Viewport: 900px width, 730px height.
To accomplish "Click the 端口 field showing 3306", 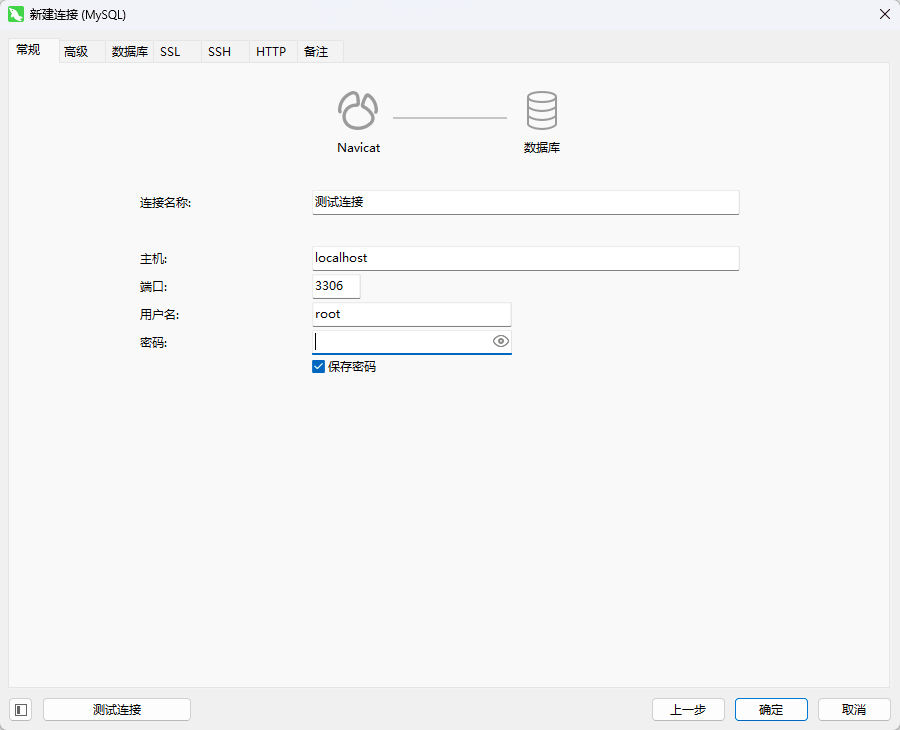I will click(x=336, y=286).
